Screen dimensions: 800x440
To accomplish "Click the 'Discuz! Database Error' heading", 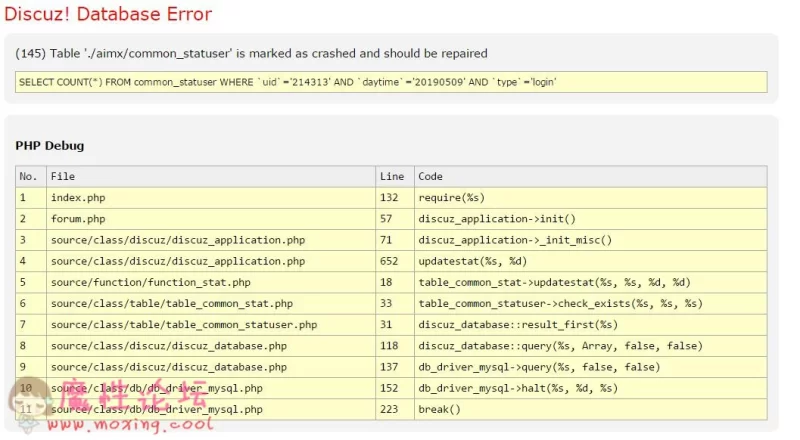I will click(108, 14).
